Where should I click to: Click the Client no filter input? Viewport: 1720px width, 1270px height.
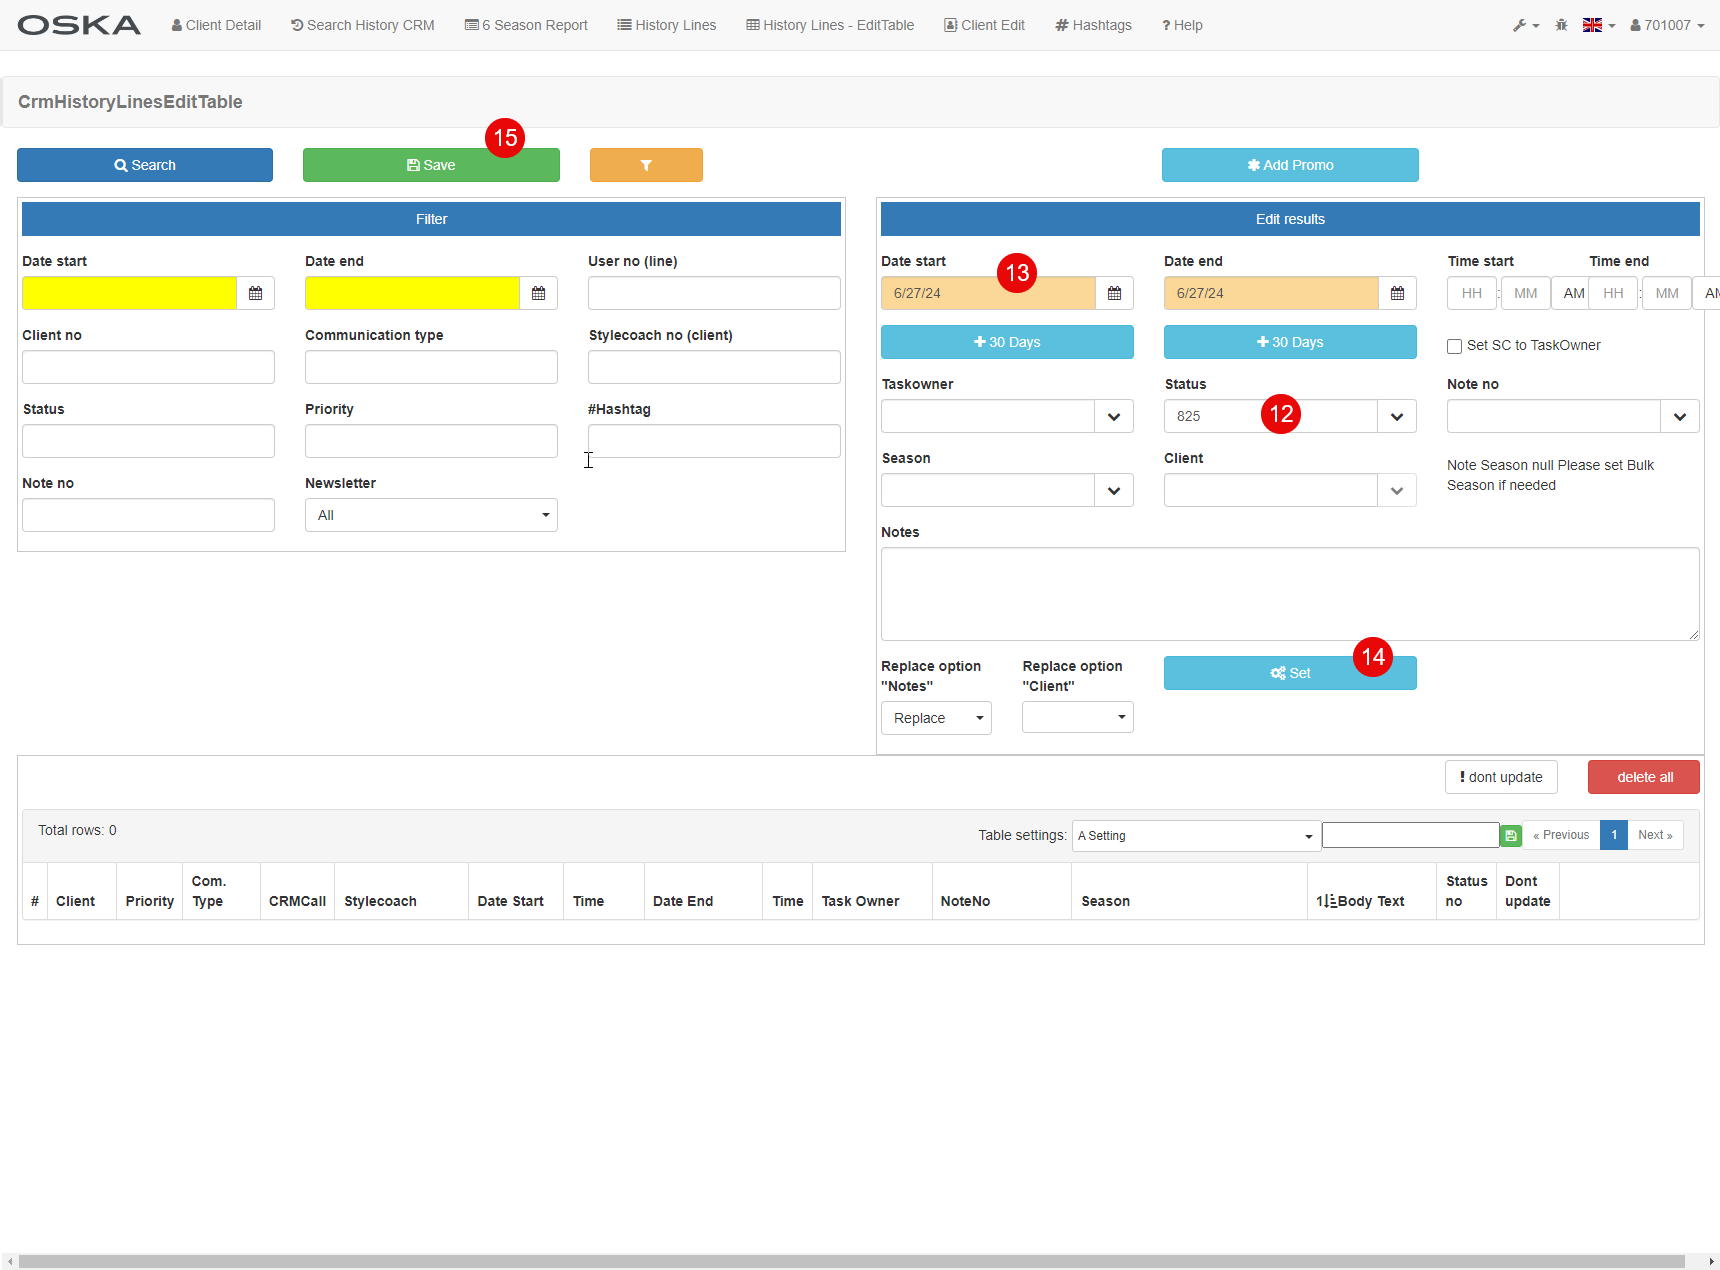click(x=148, y=367)
